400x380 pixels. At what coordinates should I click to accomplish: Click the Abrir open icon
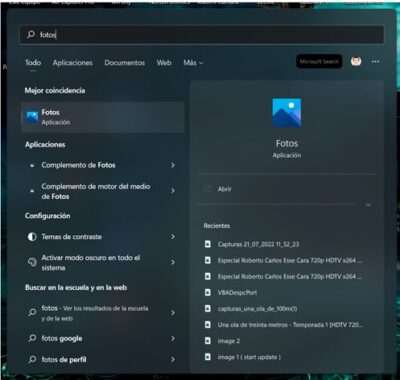point(207,189)
